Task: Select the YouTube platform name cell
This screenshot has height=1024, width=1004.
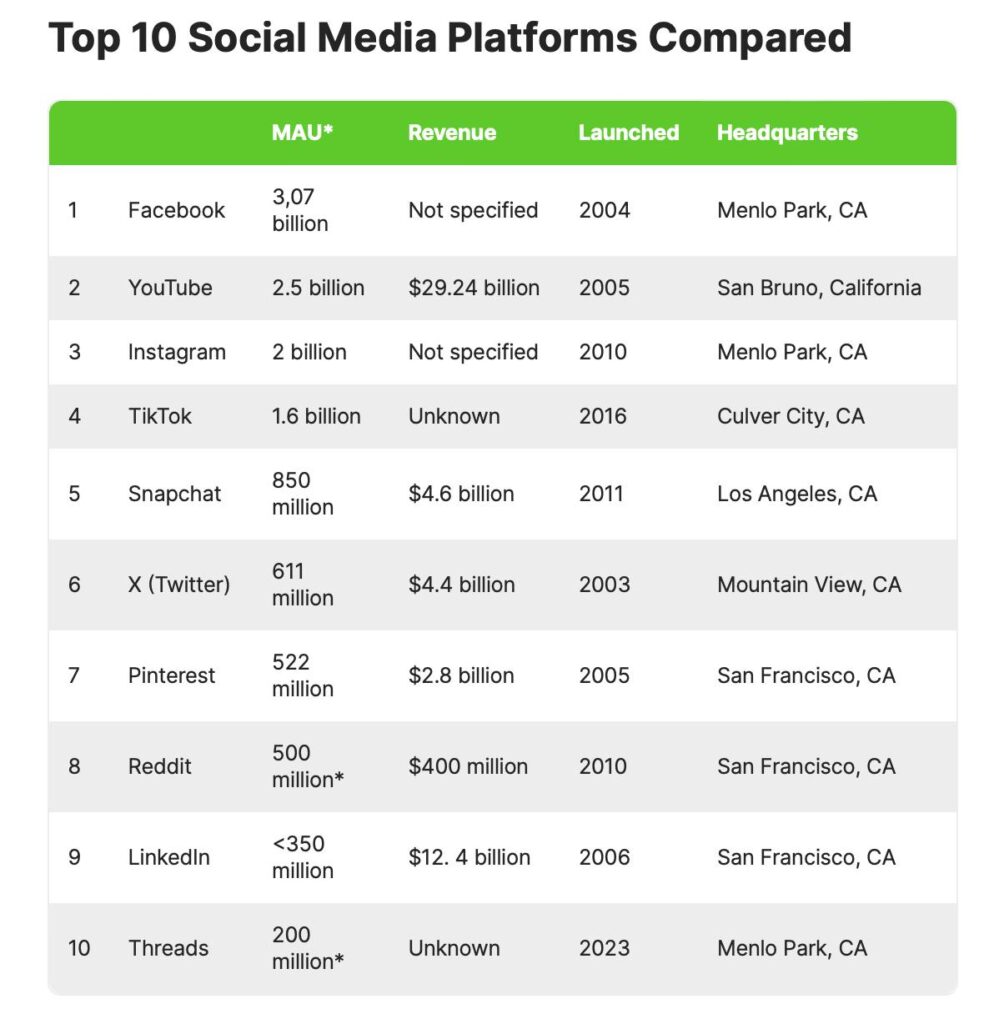Action: [x=170, y=288]
